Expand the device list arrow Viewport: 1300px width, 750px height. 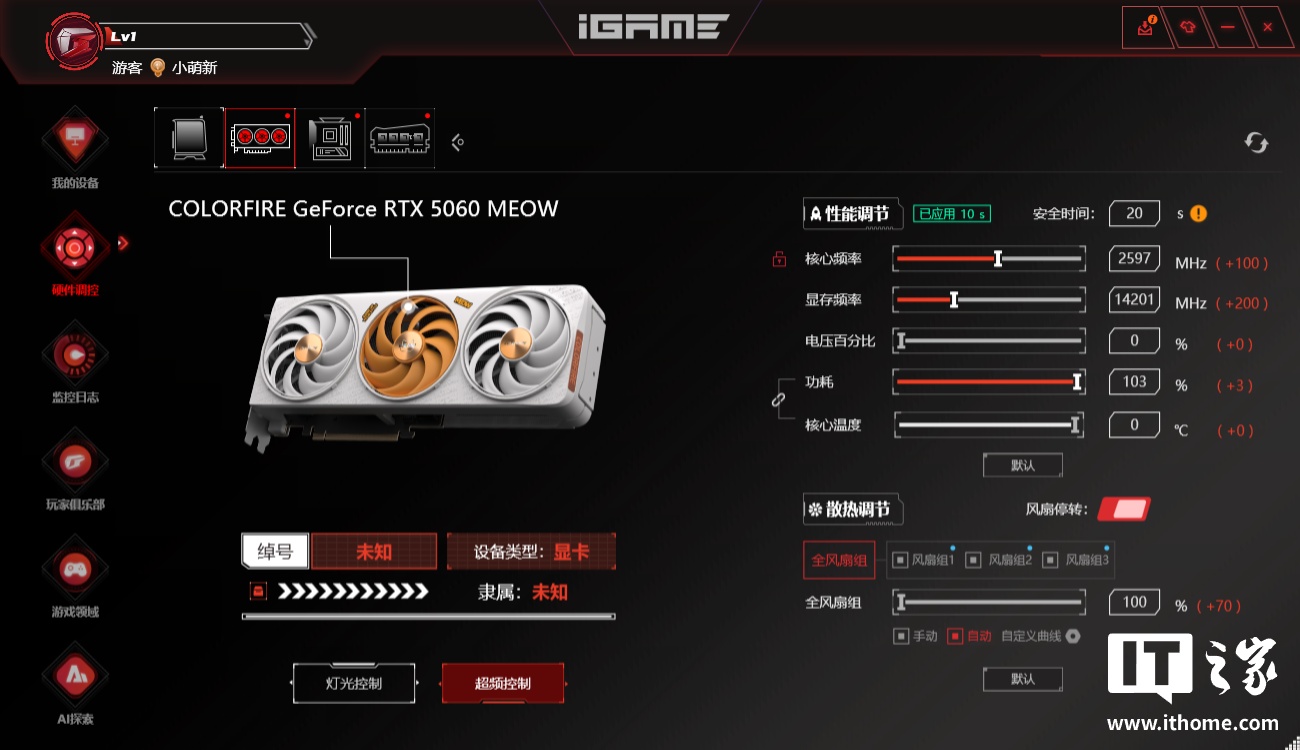pyautogui.click(x=457, y=142)
